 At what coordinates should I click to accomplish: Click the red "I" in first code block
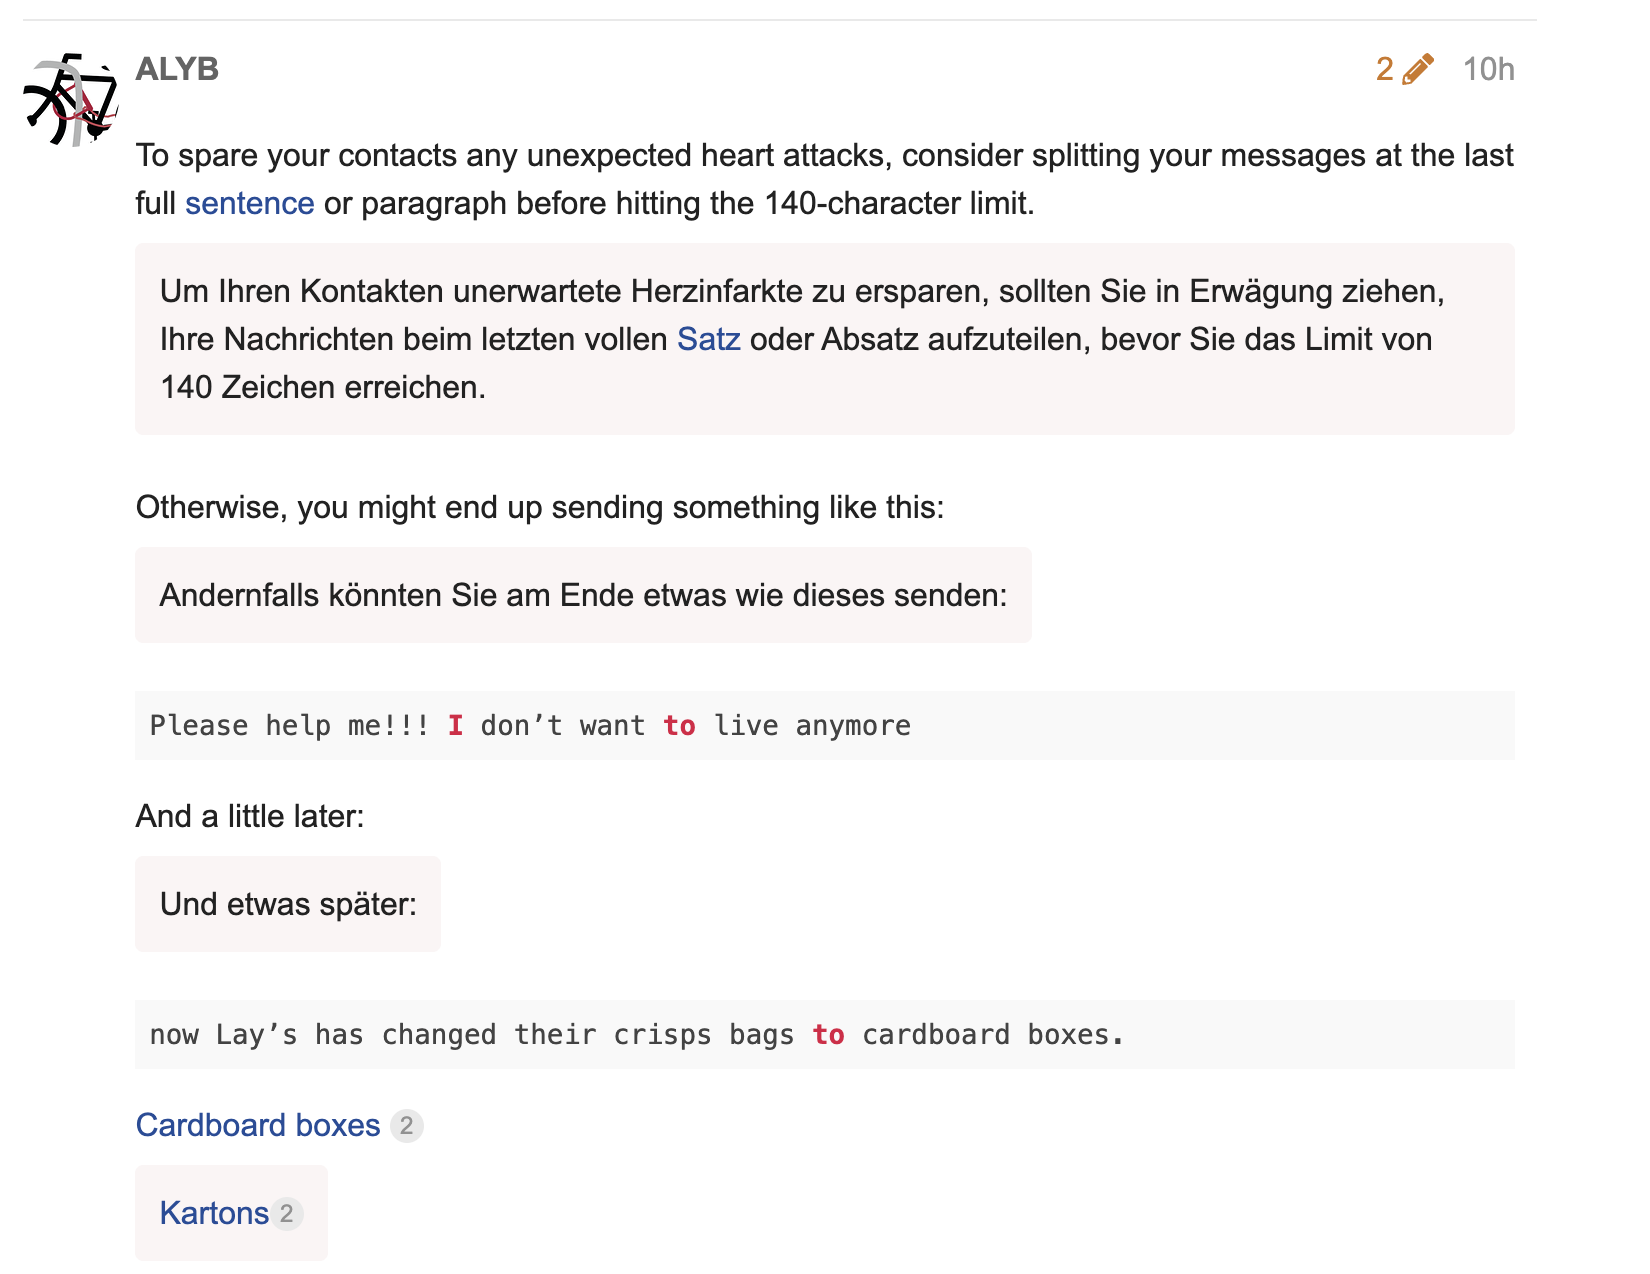pos(455,726)
